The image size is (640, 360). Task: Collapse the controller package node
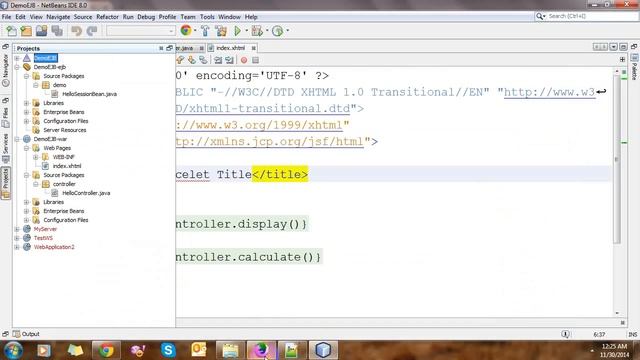pos(36,184)
